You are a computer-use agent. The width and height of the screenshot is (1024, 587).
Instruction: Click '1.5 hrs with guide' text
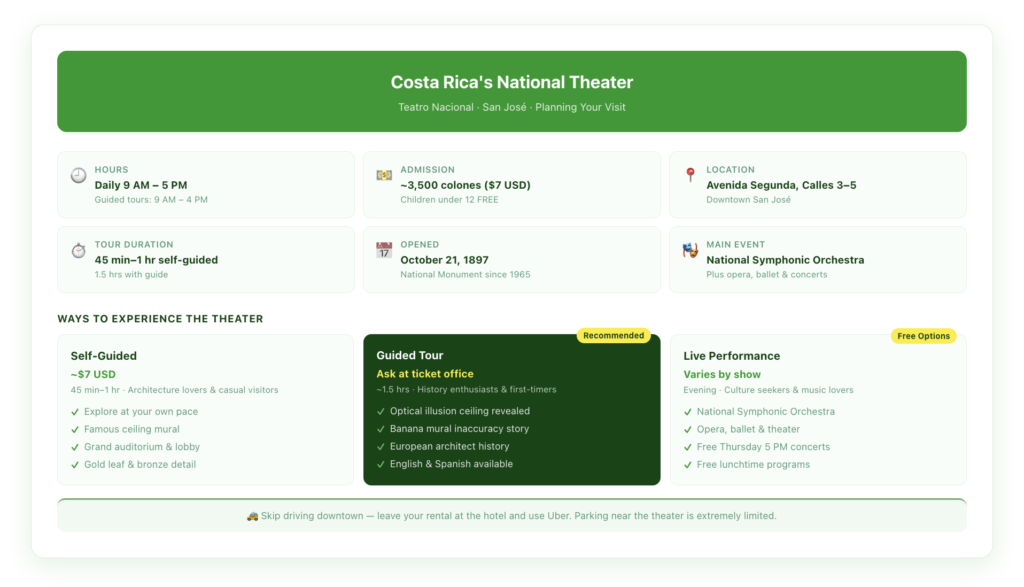coord(131,275)
